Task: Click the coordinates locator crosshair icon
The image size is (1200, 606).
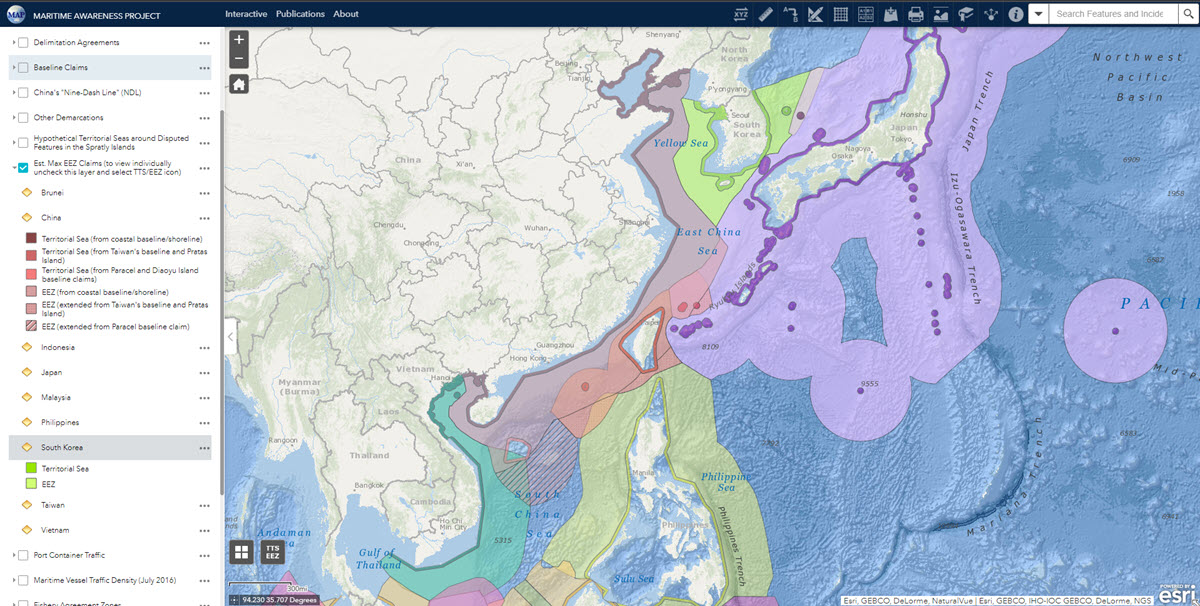Action: [x=235, y=600]
